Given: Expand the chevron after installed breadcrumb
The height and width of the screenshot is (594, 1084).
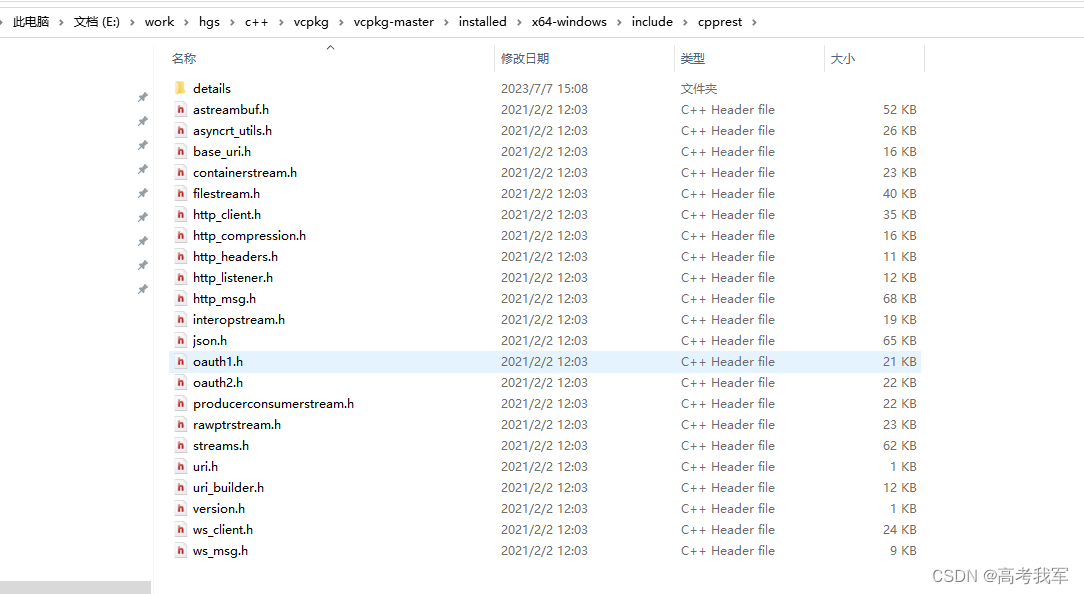Looking at the screenshot, I should click(519, 22).
